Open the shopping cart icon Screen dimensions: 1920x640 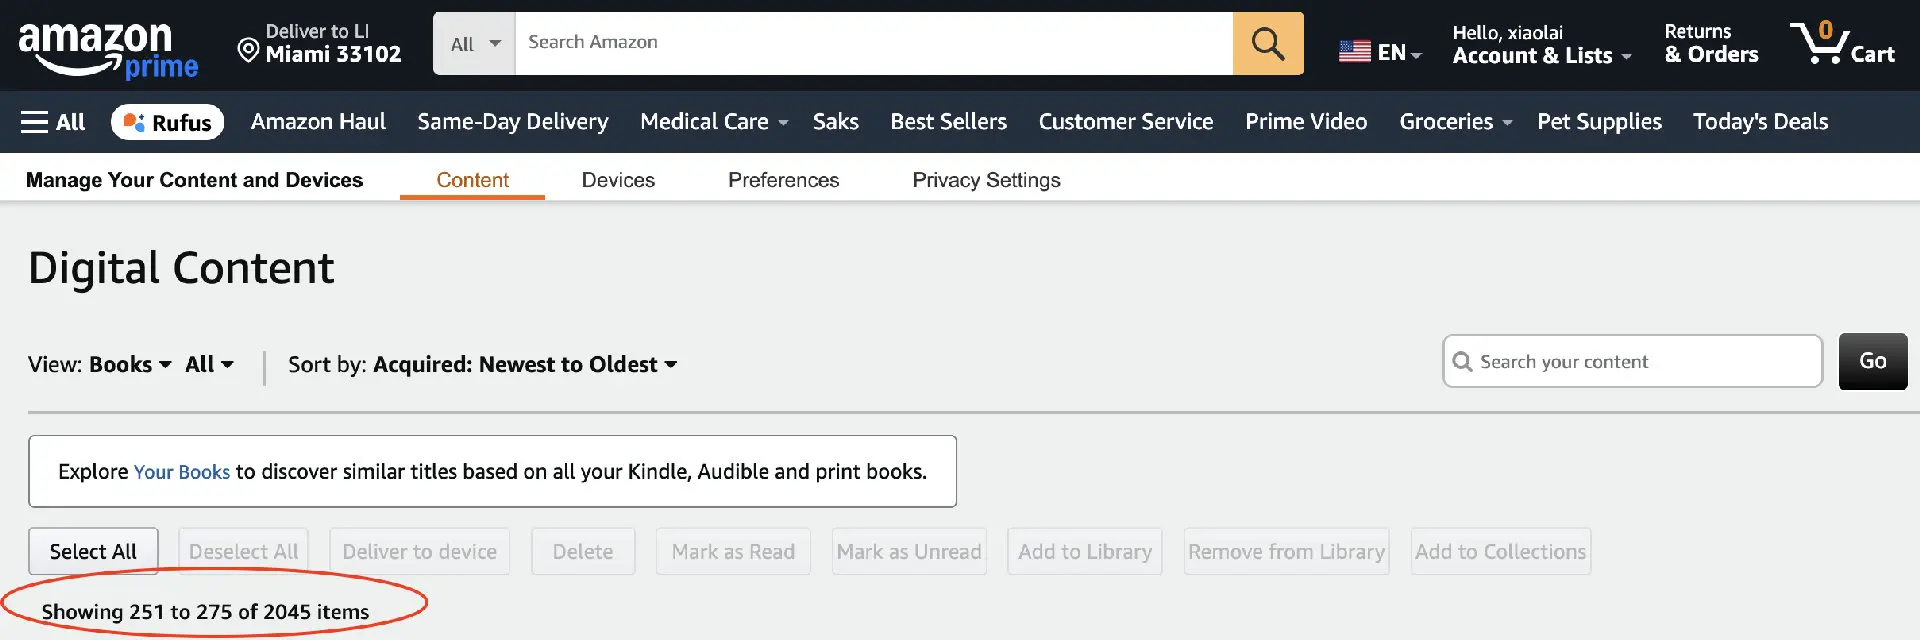tap(1841, 44)
